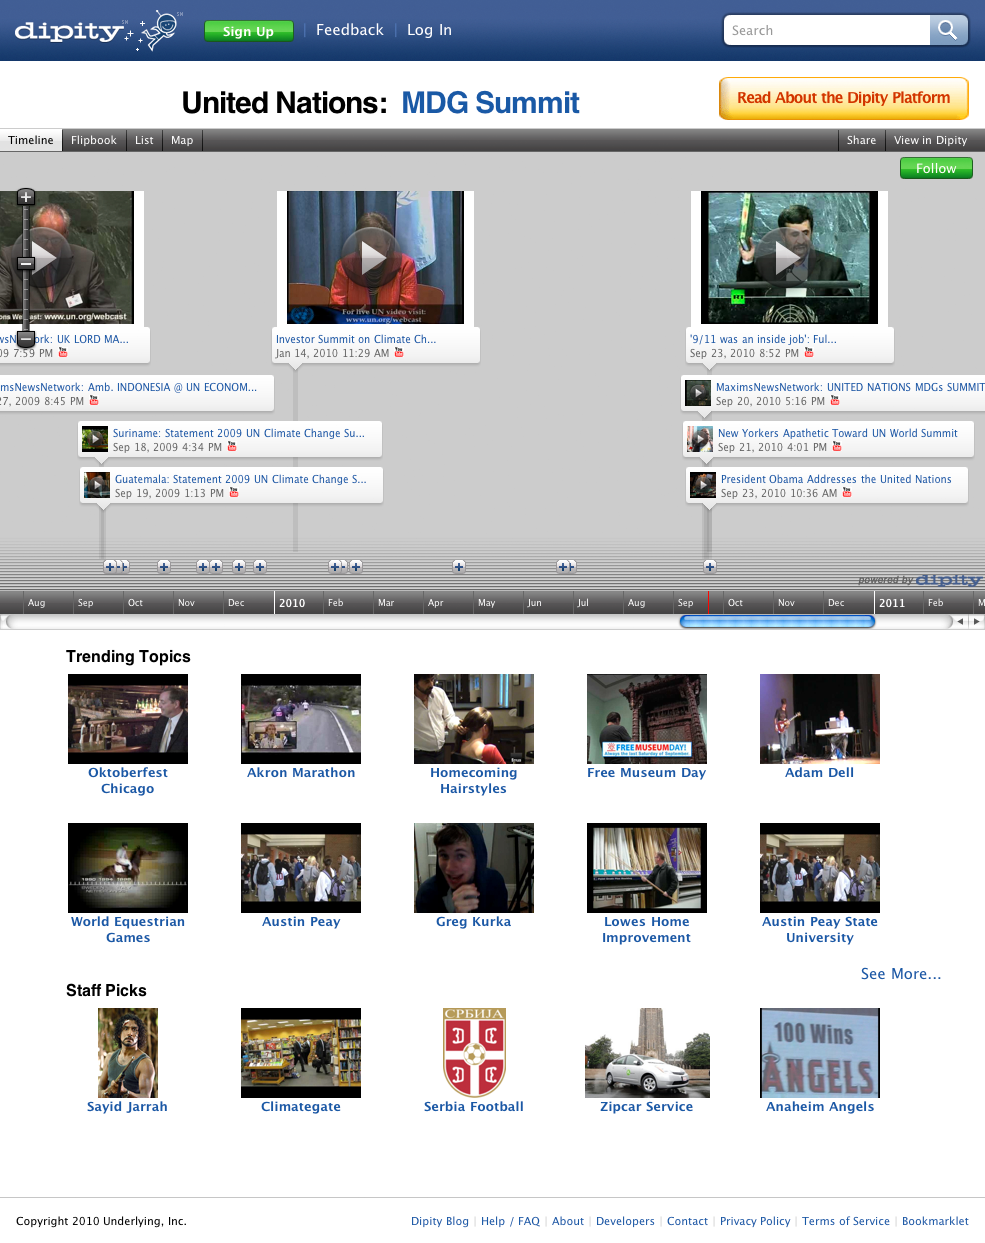Zoom in the timeline with plus icon
The image size is (985, 1243).
(x=26, y=197)
